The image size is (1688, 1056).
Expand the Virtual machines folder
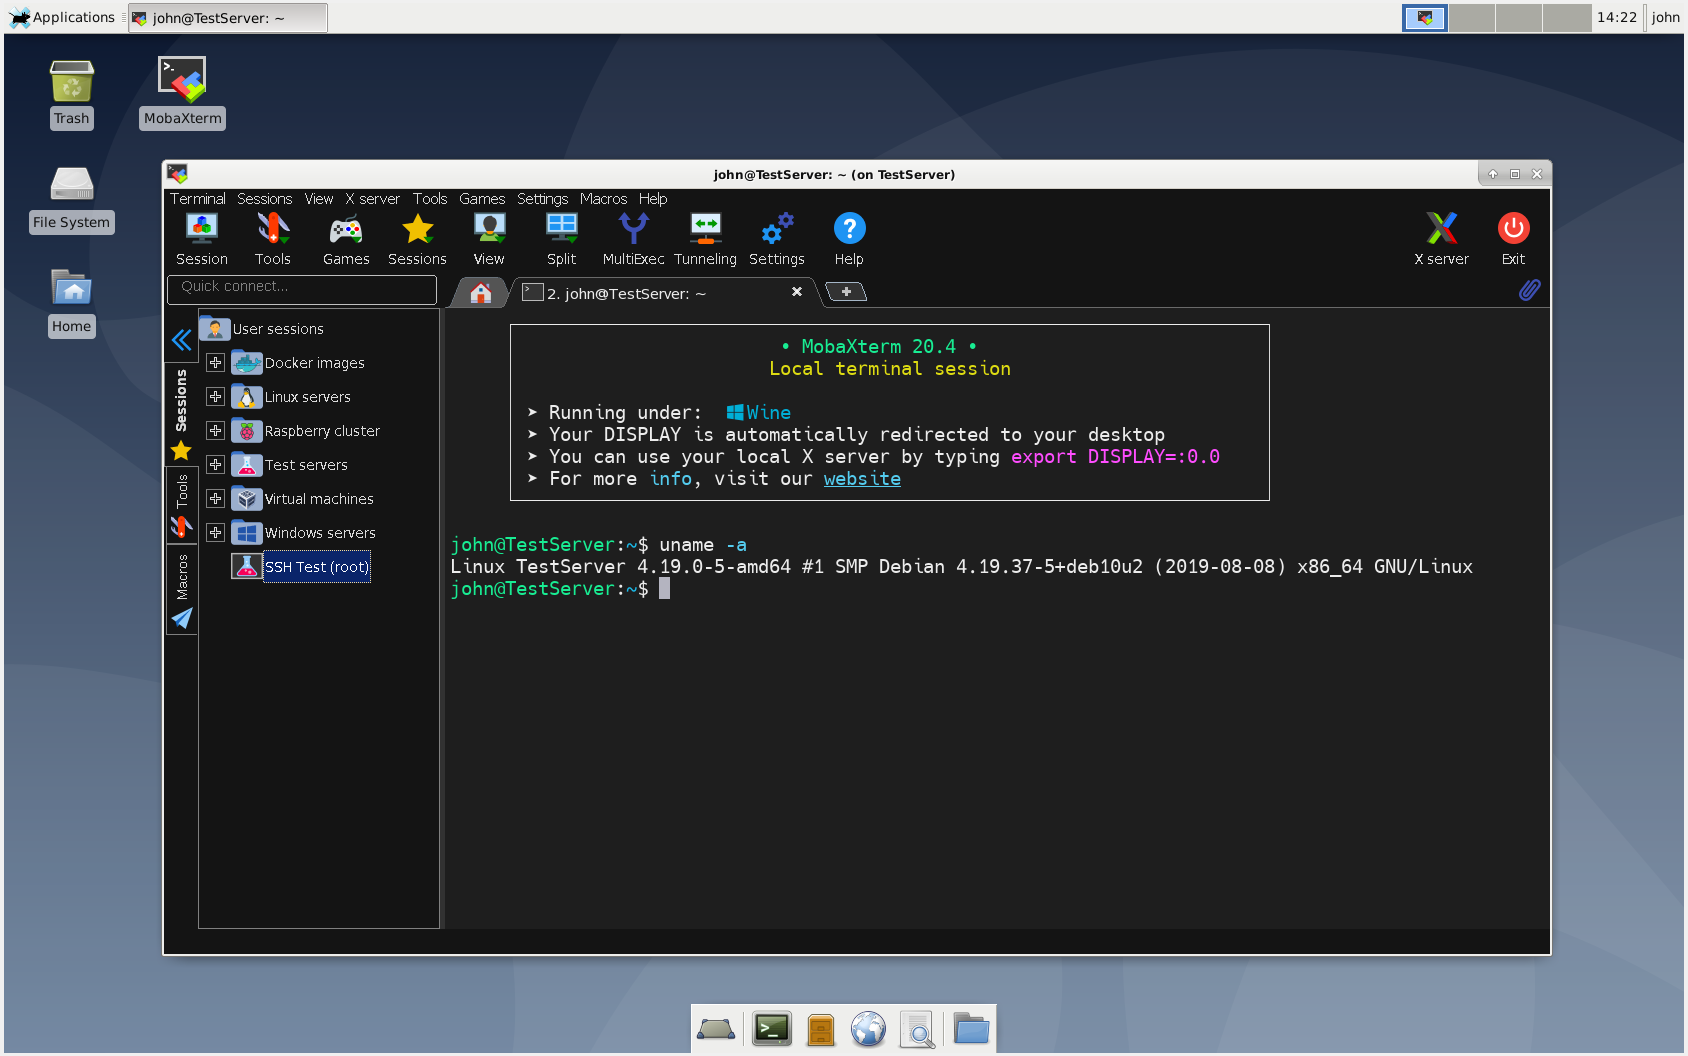click(x=215, y=499)
